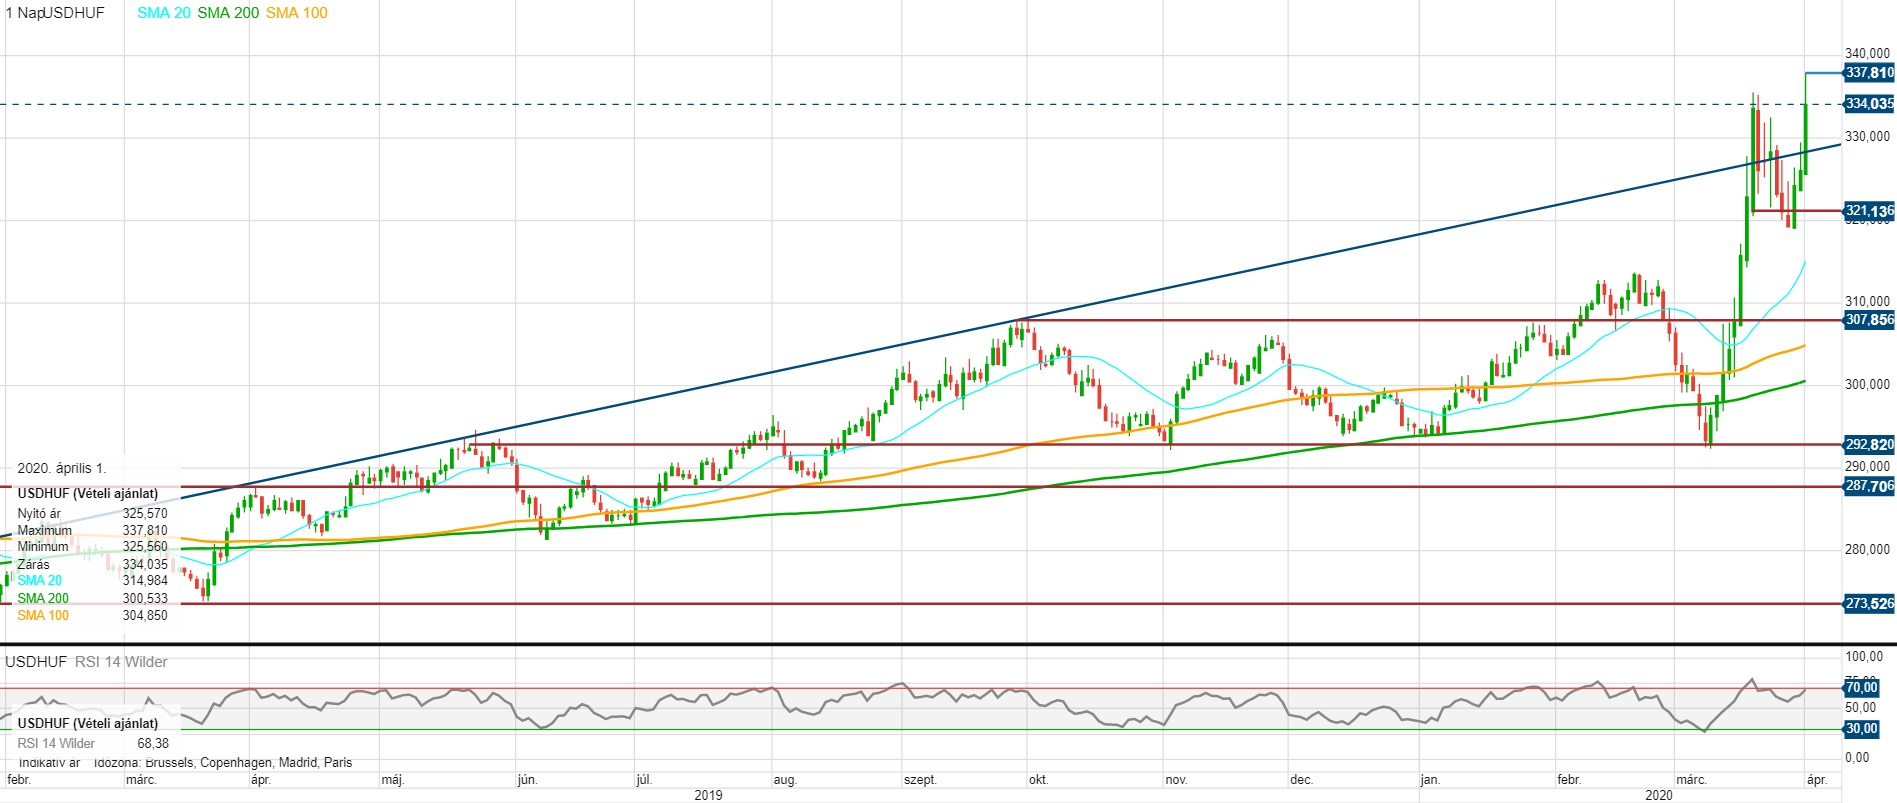Click the 1 Nap USDHUF chart title
The image size is (1897, 803).
click(55, 13)
